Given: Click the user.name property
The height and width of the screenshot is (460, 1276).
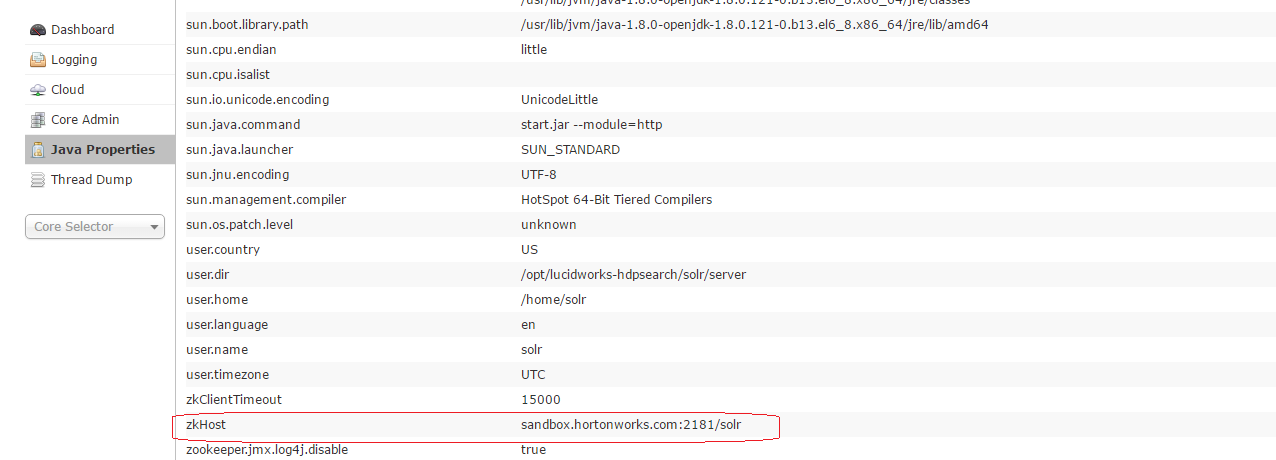Looking at the screenshot, I should coord(217,350).
